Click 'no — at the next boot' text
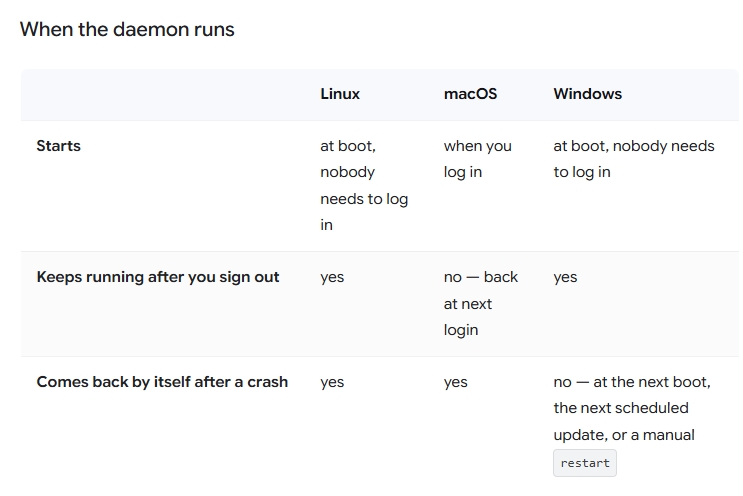 pyautogui.click(x=632, y=382)
